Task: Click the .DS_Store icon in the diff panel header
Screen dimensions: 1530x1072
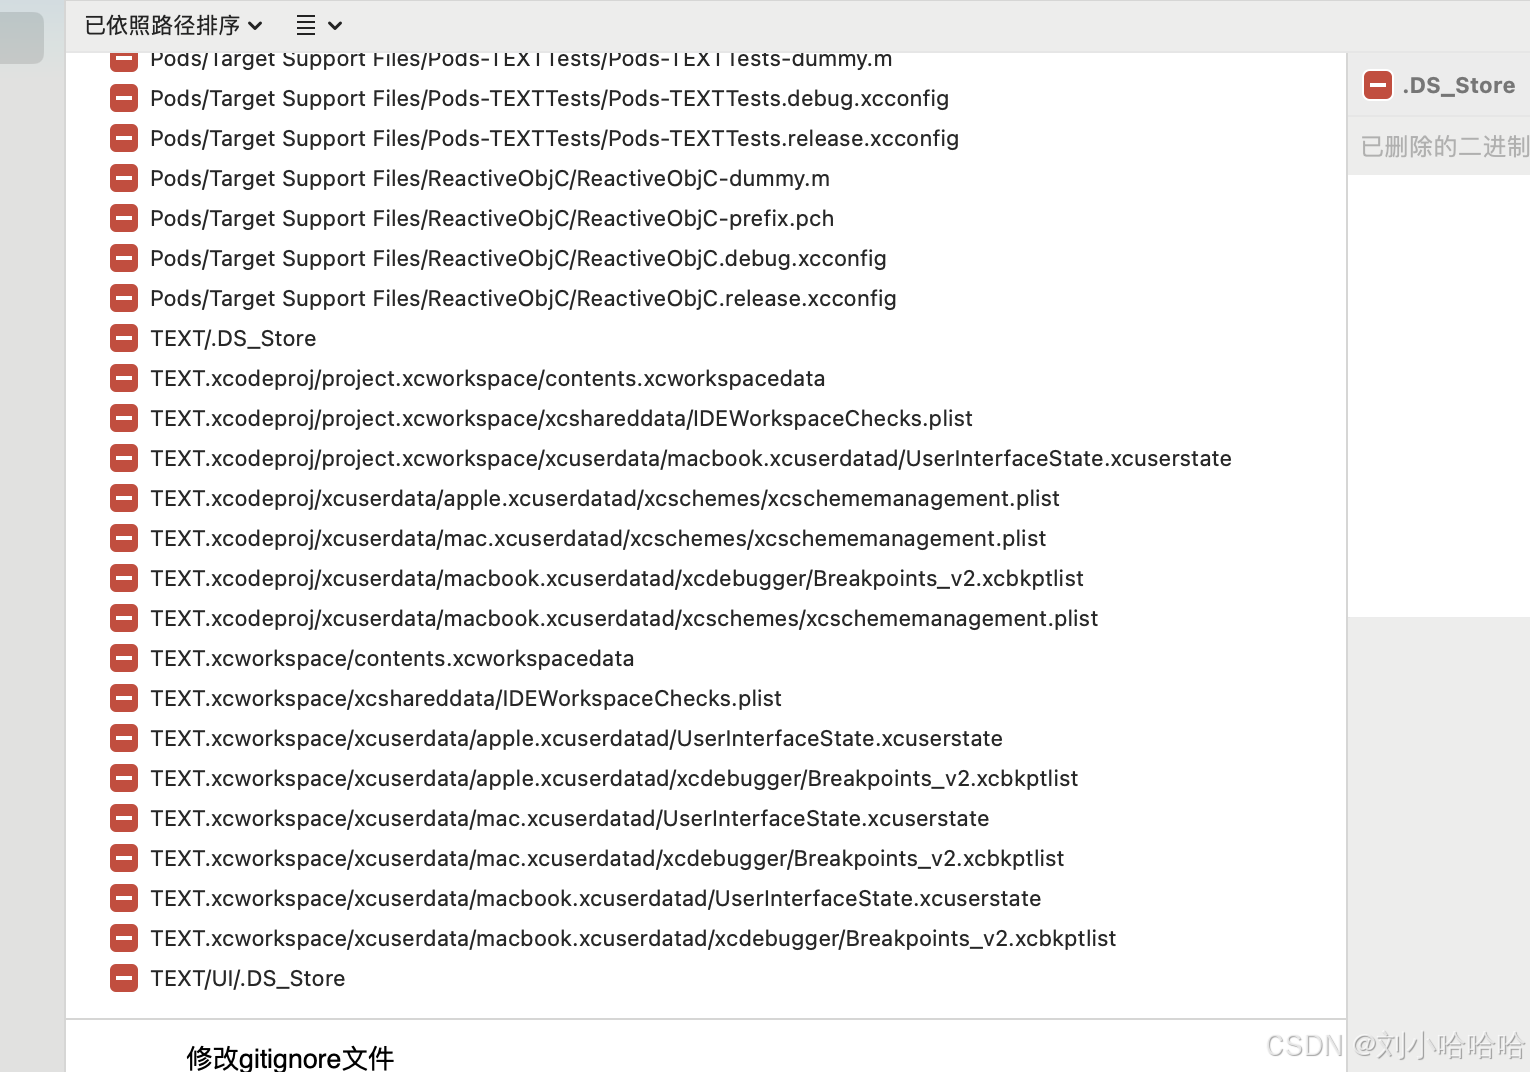Action: coord(1377,85)
